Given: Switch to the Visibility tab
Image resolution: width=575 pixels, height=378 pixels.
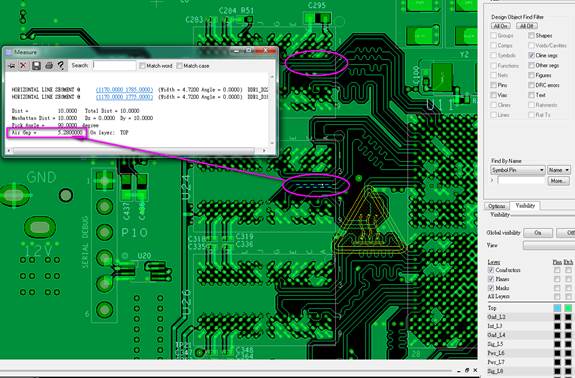Looking at the screenshot, I should point(525,206).
